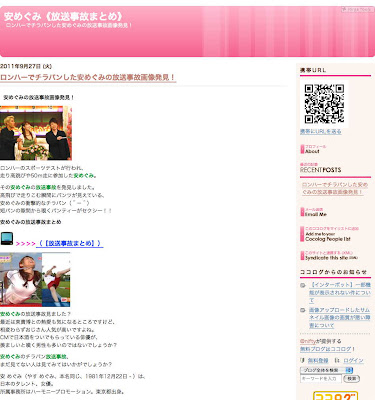Click the cocolog logo banner at bottom
The image size is (375, 400).
(x=335, y=396)
